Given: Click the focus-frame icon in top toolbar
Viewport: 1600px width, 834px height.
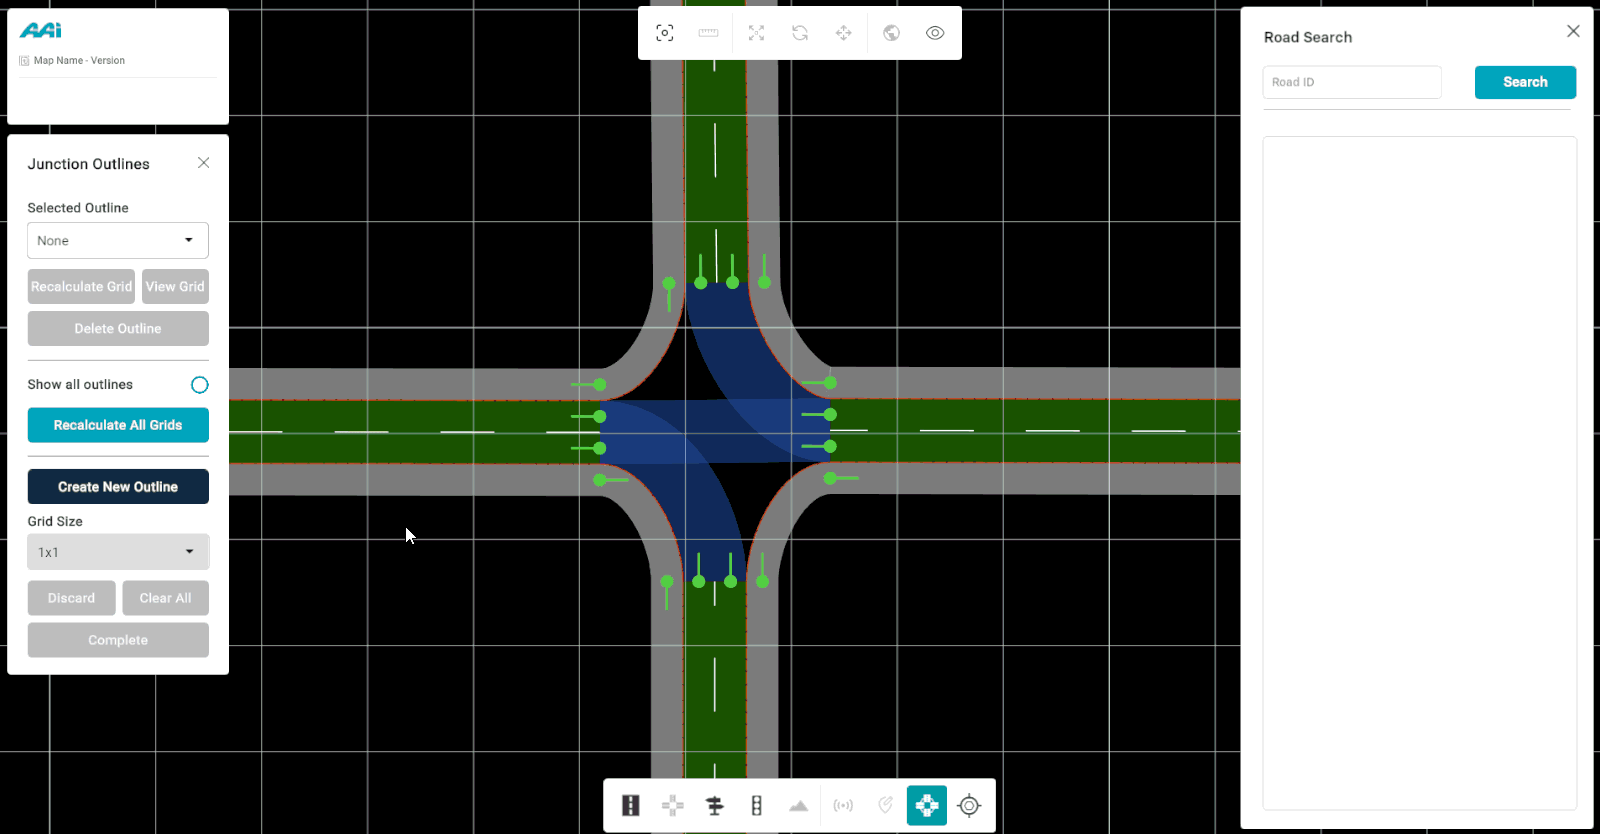Looking at the screenshot, I should [665, 33].
